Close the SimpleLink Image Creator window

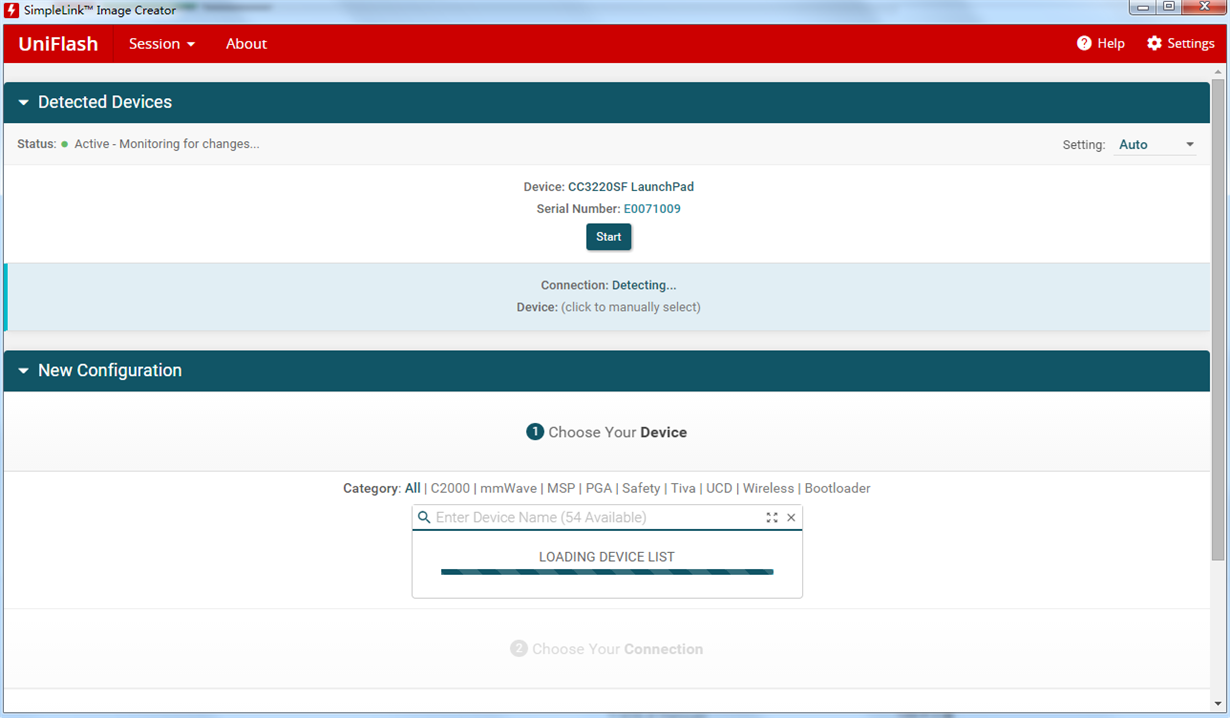[1203, 7]
